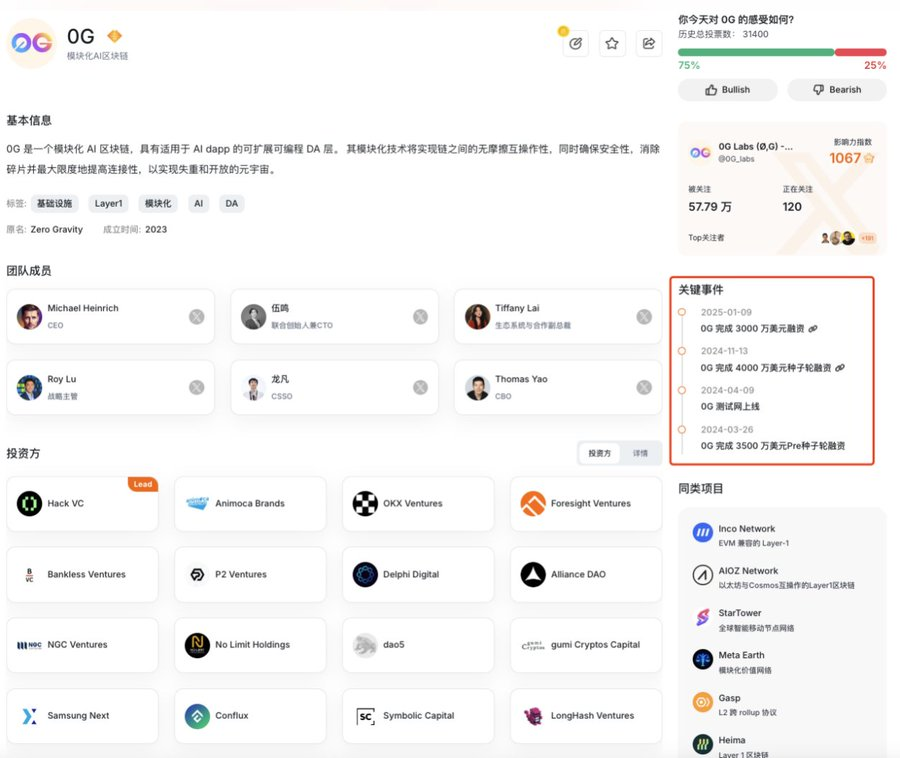Click the Meta Earth icon
This screenshot has height=758, width=900.
(703, 660)
